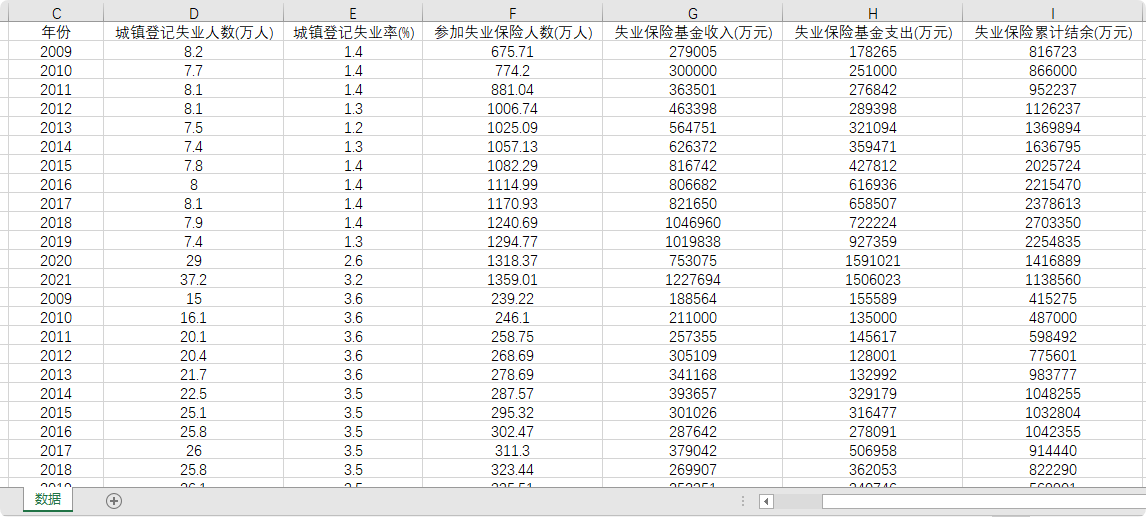Select the cell containing 321094

click(873, 127)
